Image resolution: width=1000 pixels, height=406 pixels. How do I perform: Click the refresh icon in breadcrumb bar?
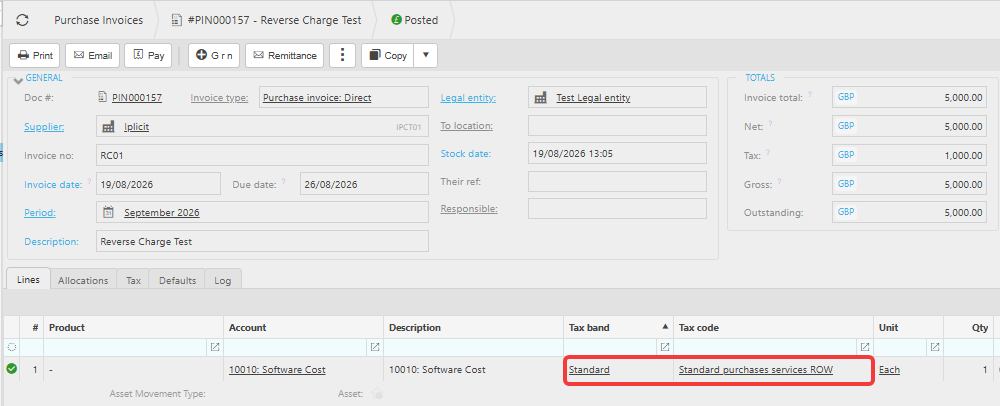point(22,20)
